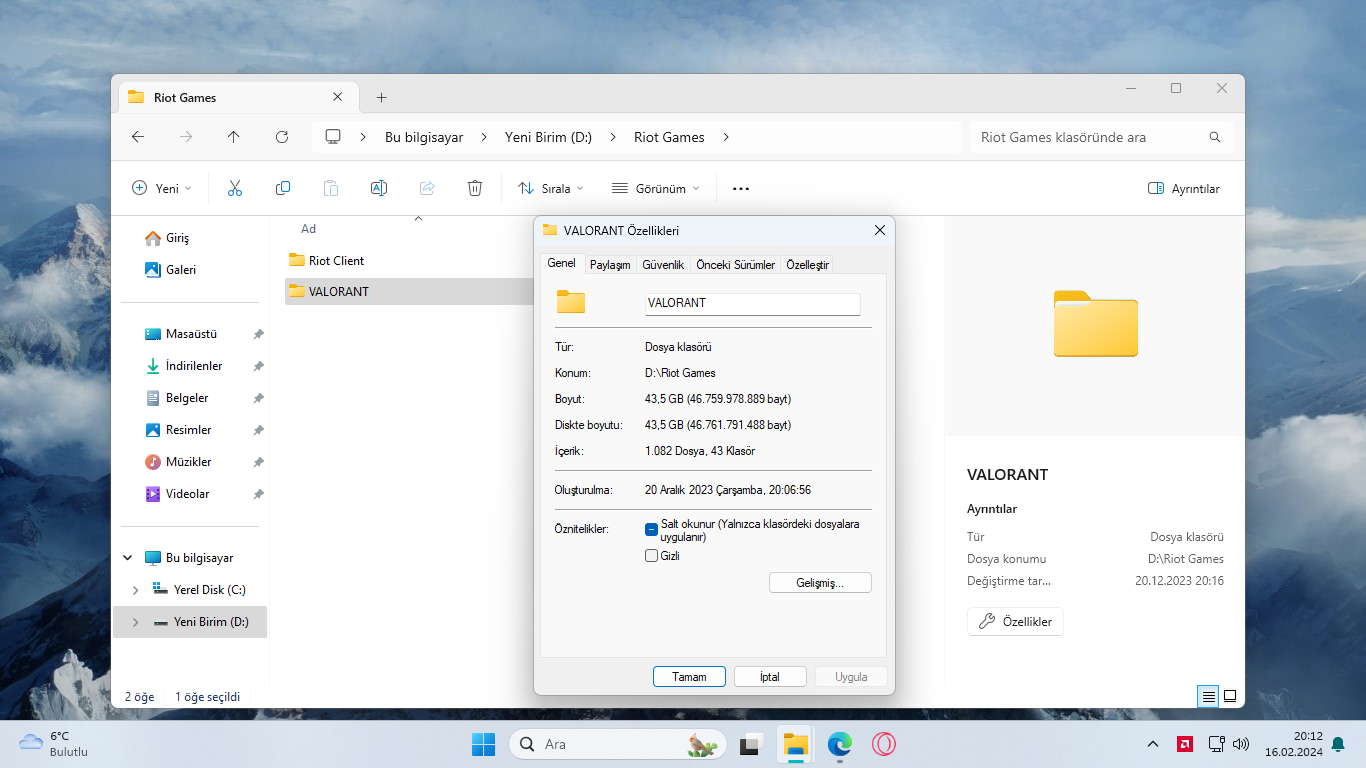This screenshot has width=1366, height=768.
Task: Switch to the Paylaşım tab
Action: (610, 265)
